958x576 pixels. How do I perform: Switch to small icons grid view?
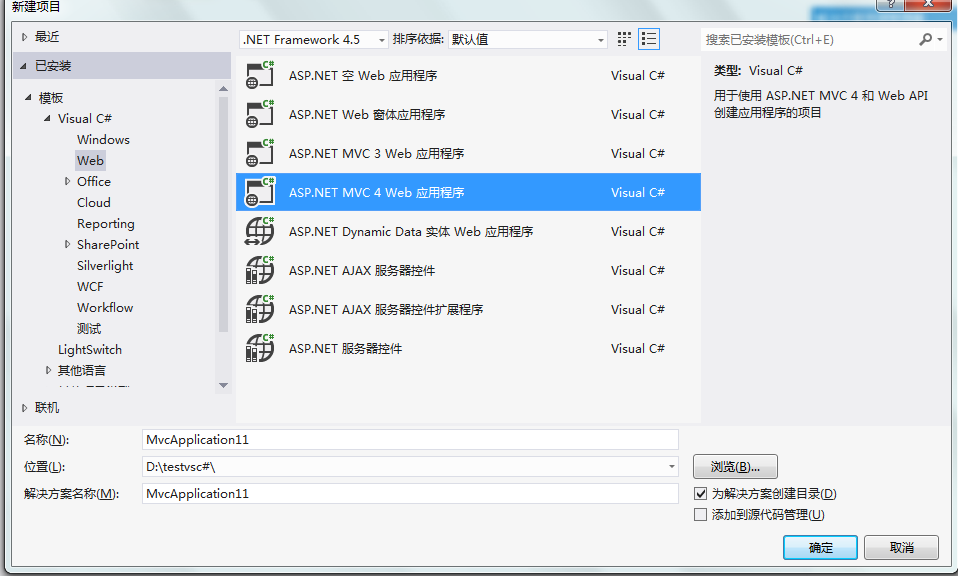pos(624,39)
